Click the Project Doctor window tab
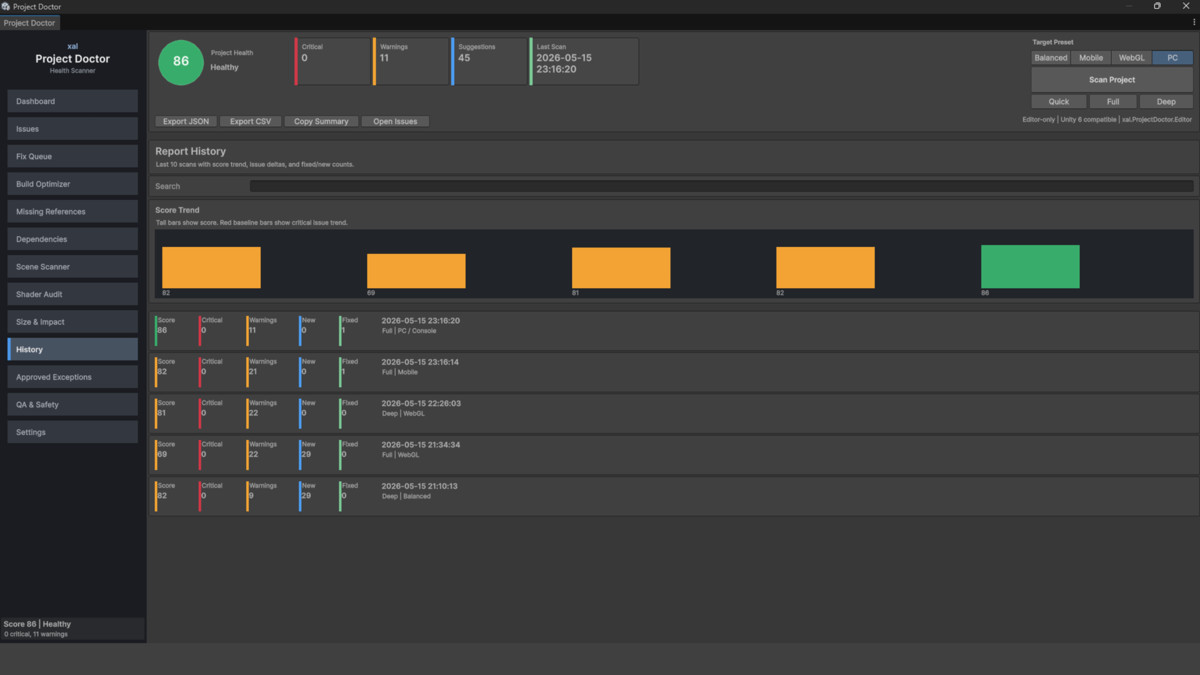This screenshot has width=1200, height=675. pyautogui.click(x=30, y=22)
